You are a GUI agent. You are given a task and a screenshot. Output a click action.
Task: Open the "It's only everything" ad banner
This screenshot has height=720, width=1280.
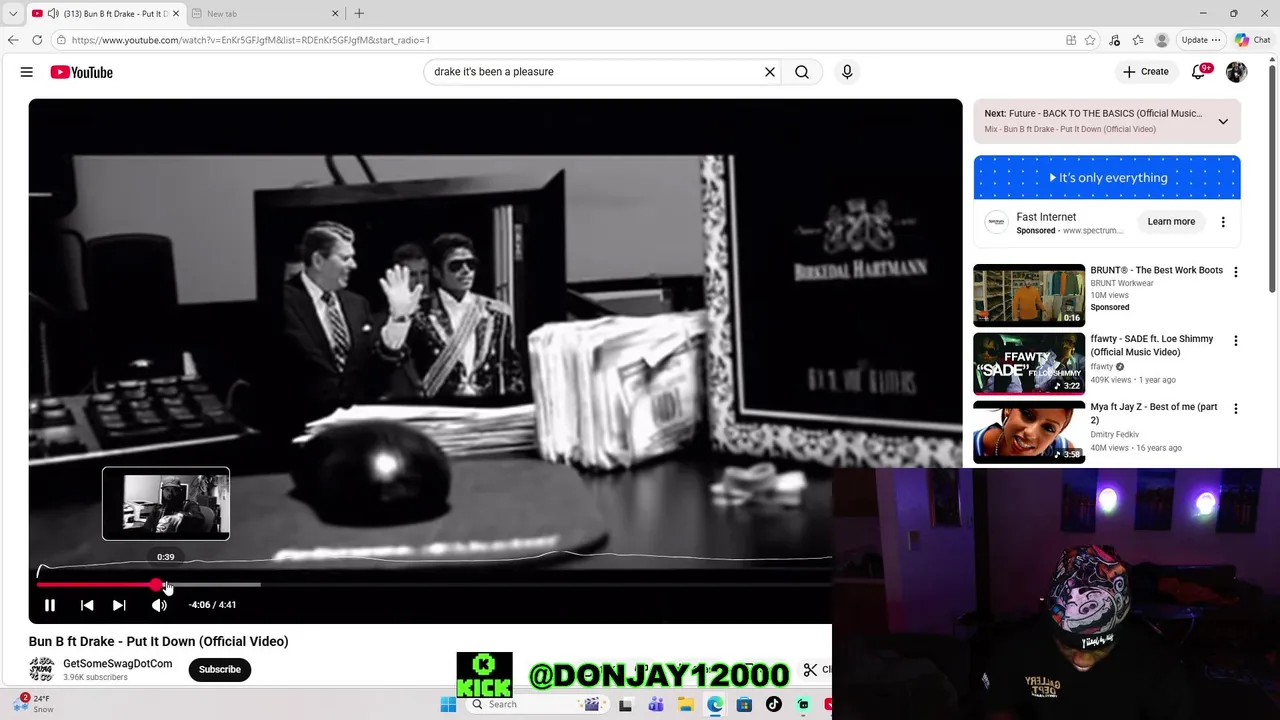click(x=1107, y=178)
